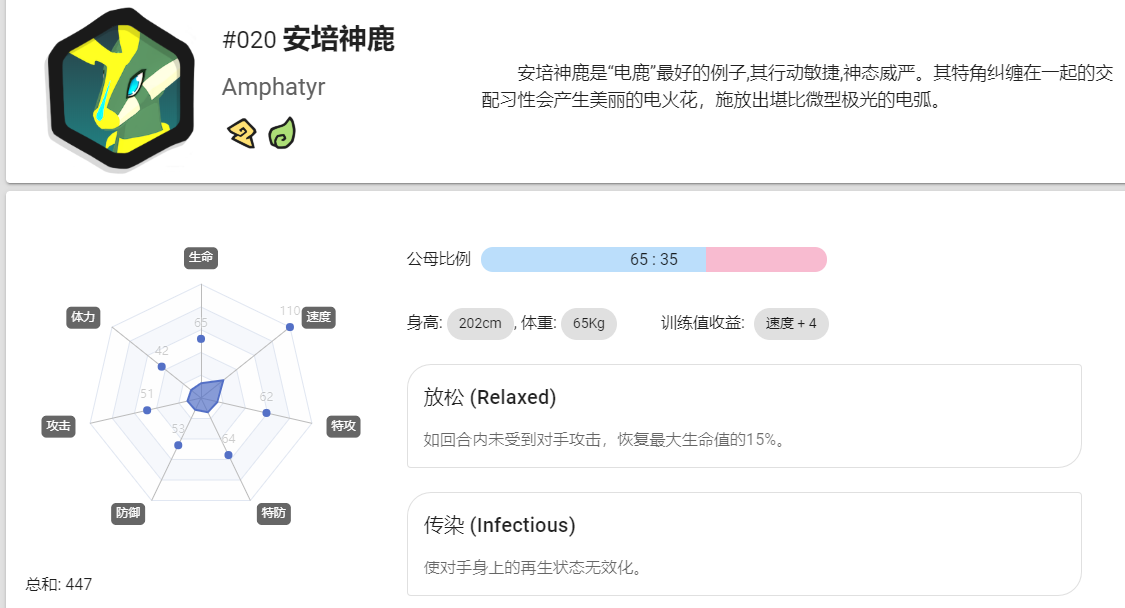Click the 65Kg weight chip
Screen dimensions: 1125x608
tap(588, 324)
